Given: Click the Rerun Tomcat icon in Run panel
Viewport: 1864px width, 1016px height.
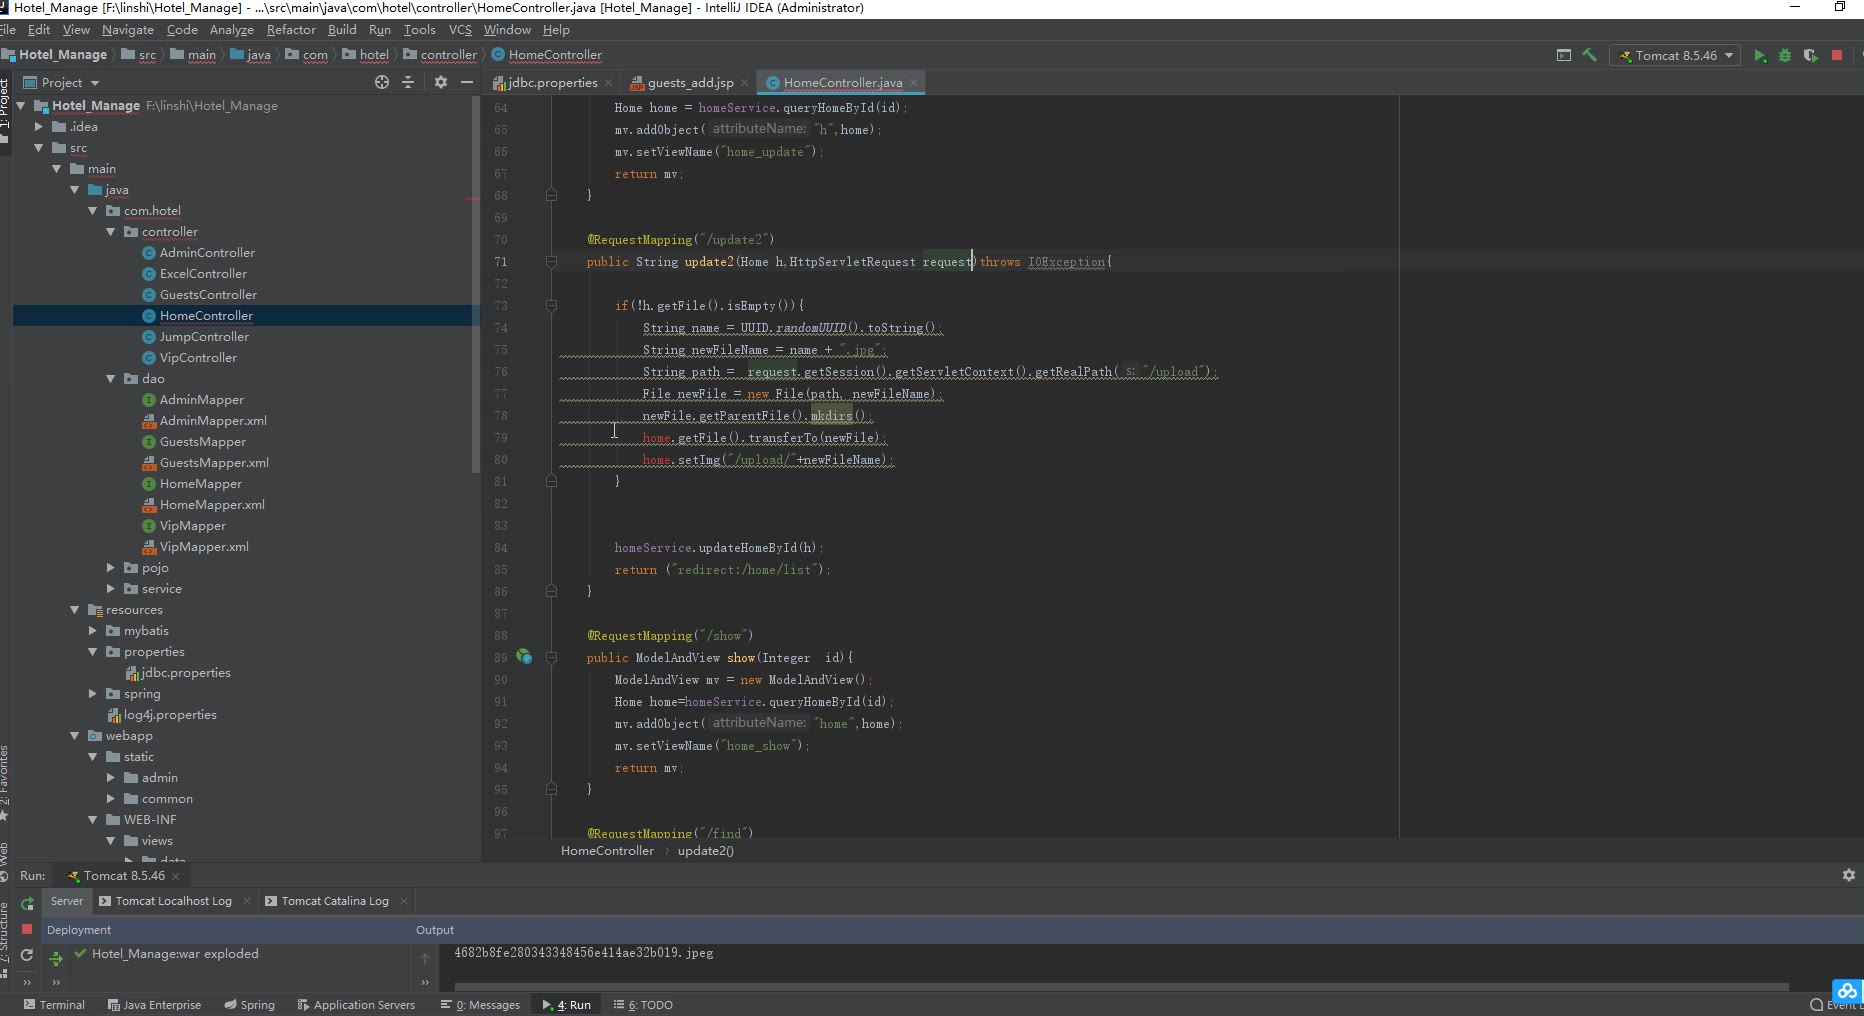Looking at the screenshot, I should click(x=27, y=903).
